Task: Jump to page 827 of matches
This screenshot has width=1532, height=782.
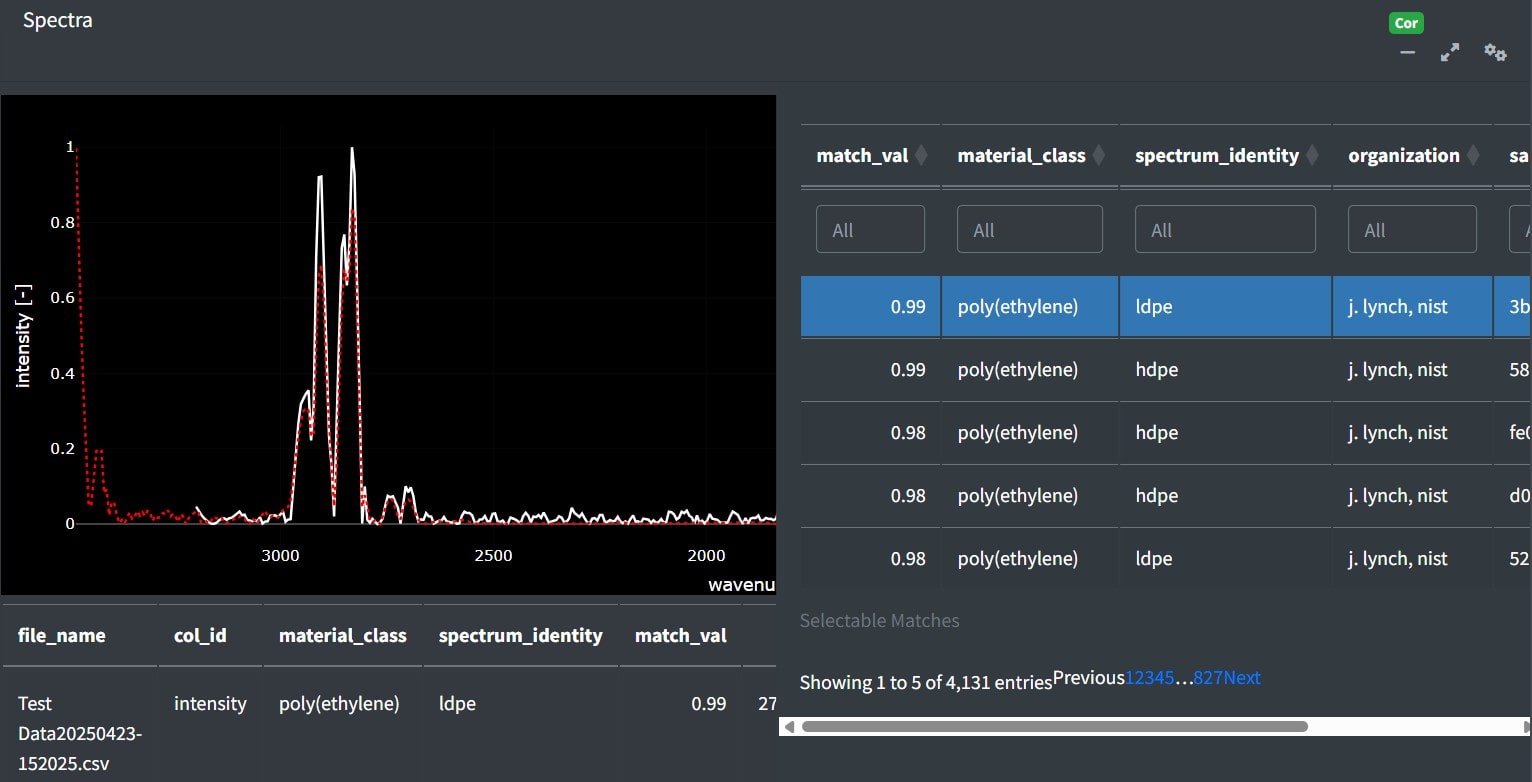Action: [1208, 678]
